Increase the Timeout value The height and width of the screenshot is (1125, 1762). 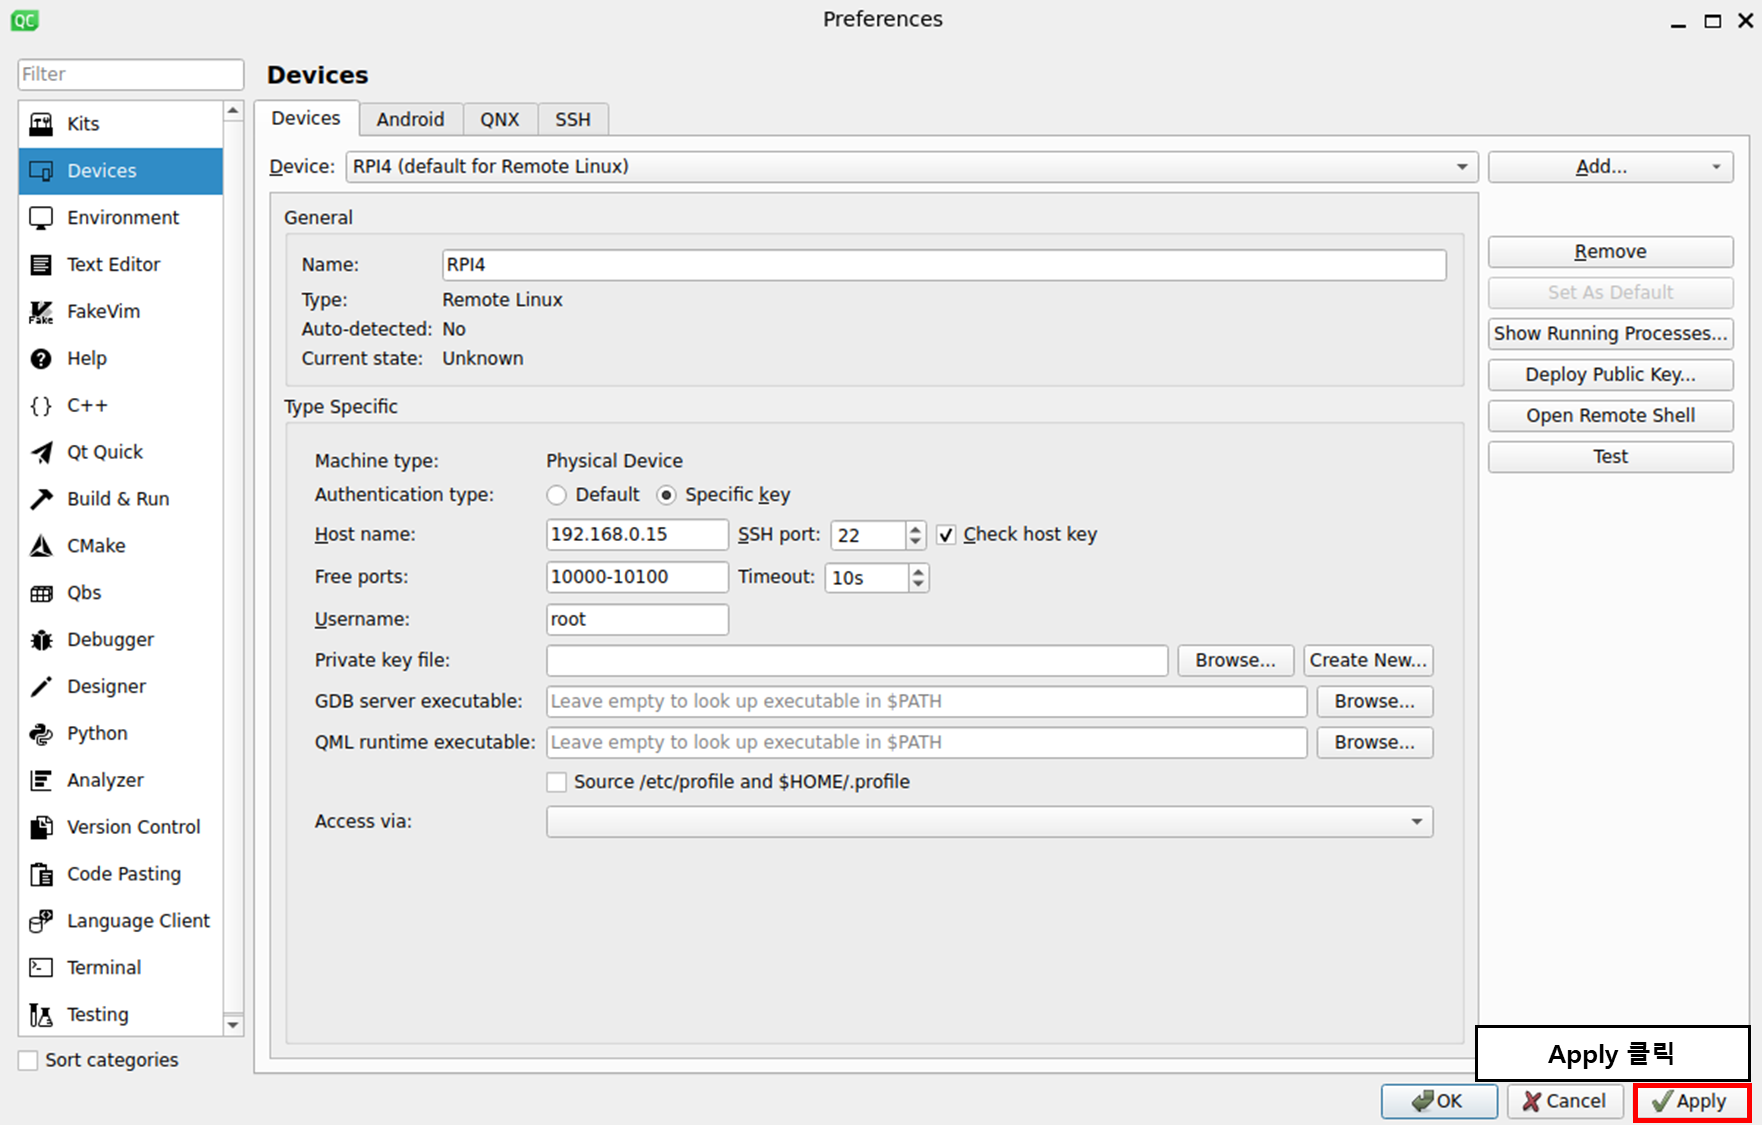[x=918, y=571]
